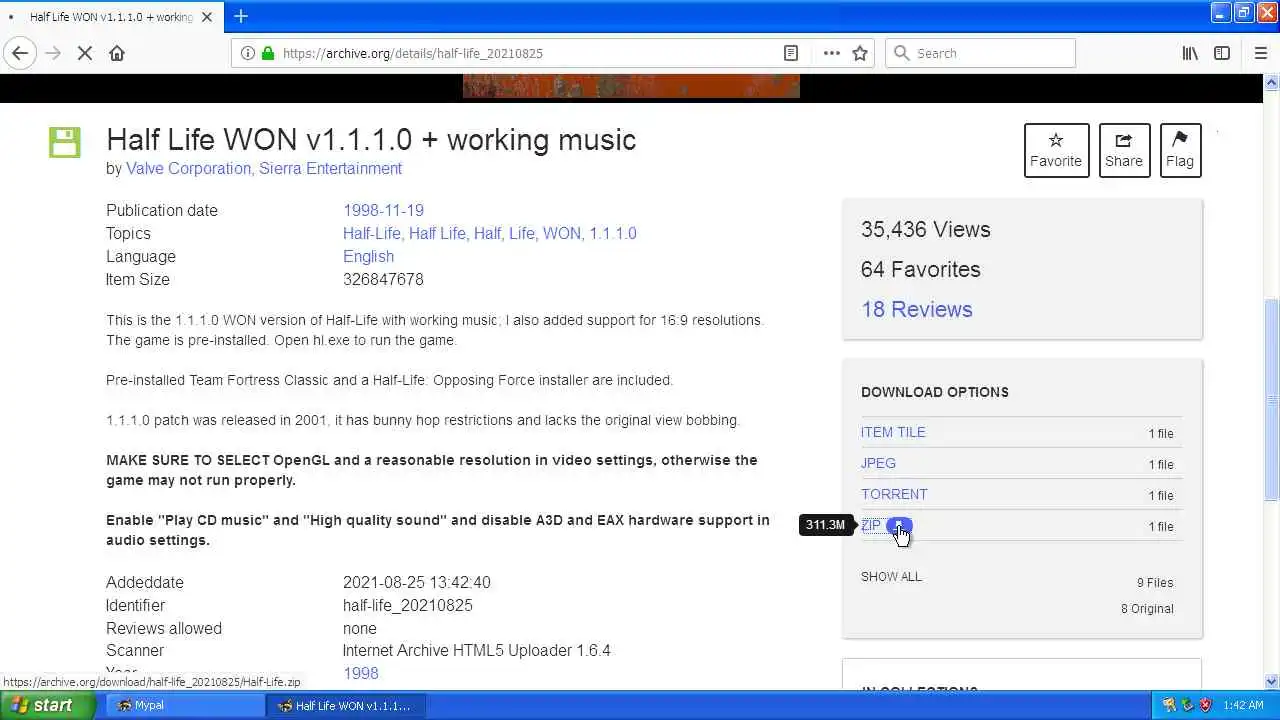The image size is (1280, 720).
Task: Download the ZIP file link
Action: coord(871,525)
